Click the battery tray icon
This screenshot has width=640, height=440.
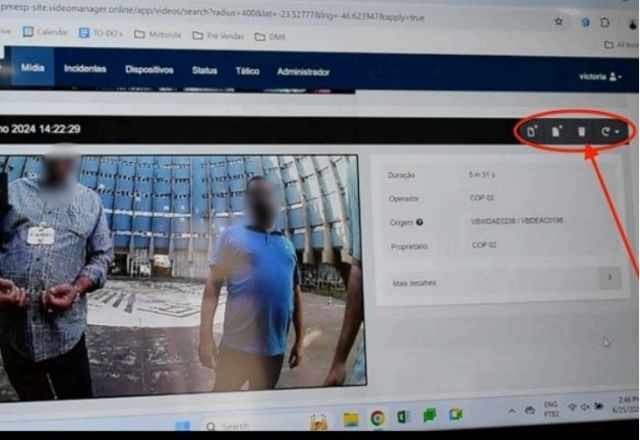point(599,406)
